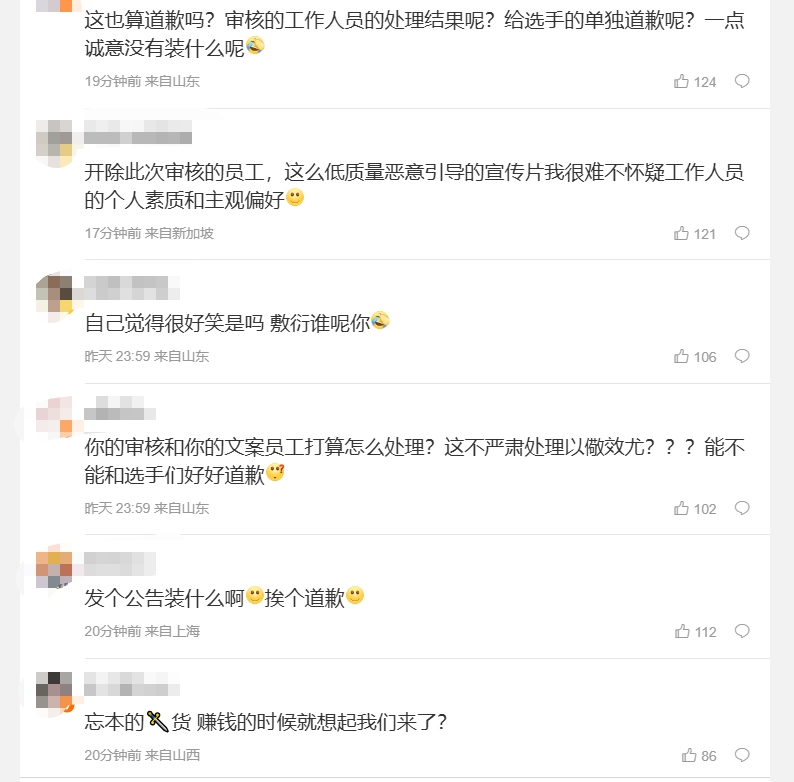794x782 pixels.
Task: Reply to the 忘本的 comment from 山西
Action: 742,755
